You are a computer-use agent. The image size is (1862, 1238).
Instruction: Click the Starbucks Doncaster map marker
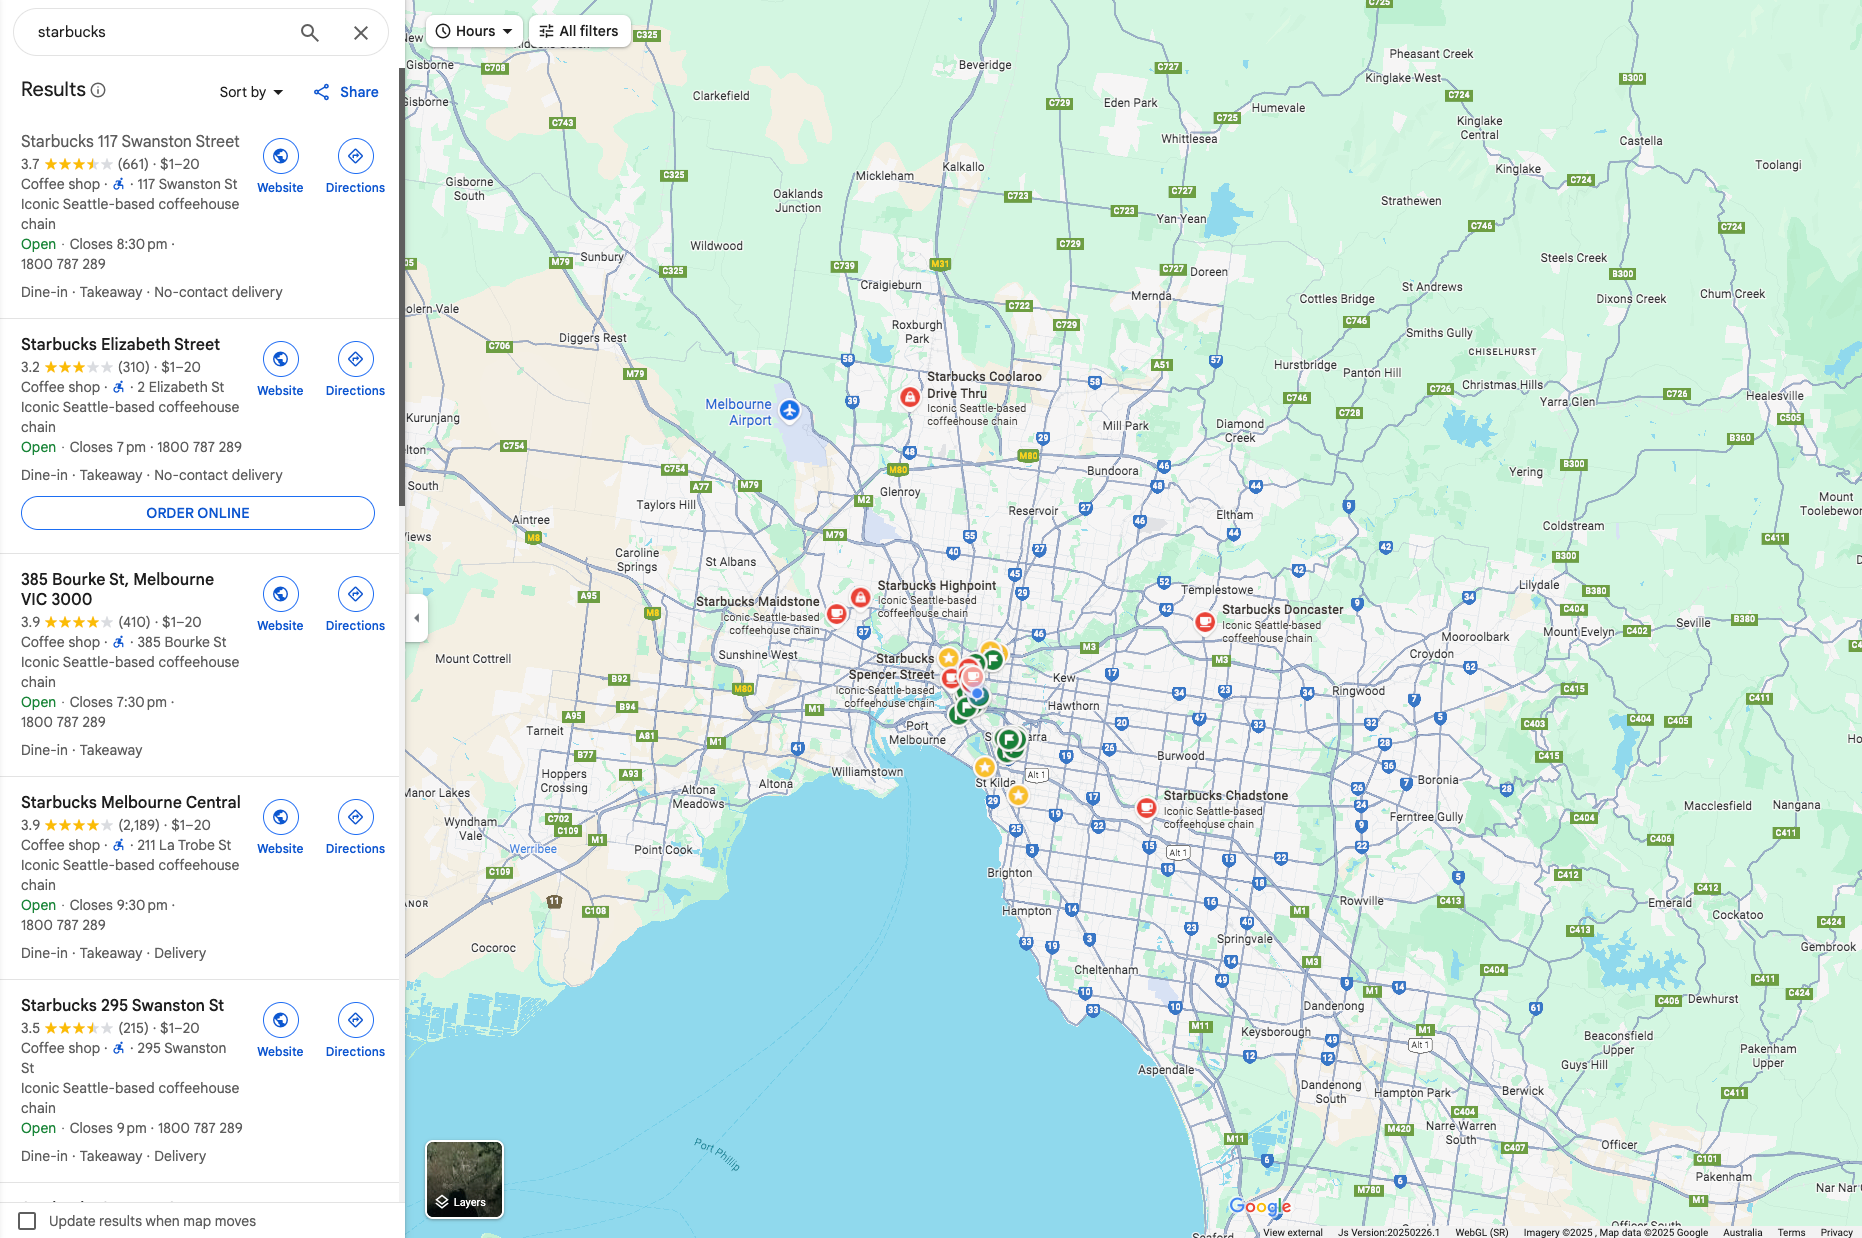click(1205, 622)
